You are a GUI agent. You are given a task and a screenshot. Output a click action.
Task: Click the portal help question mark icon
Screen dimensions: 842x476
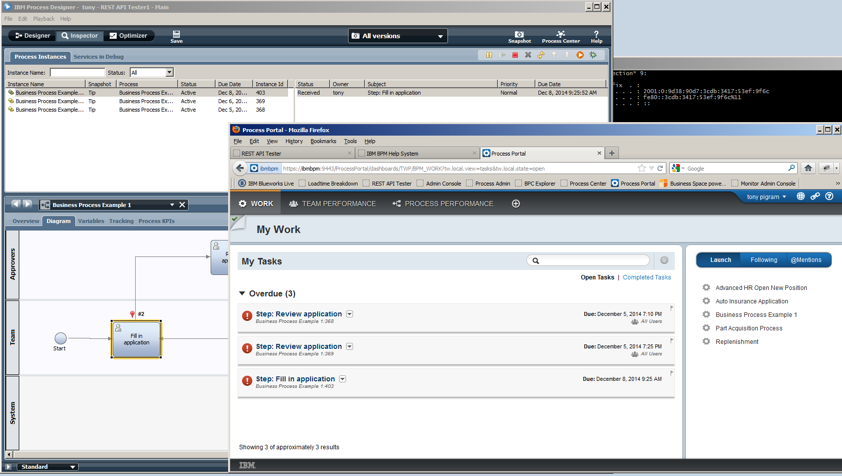[830, 197]
